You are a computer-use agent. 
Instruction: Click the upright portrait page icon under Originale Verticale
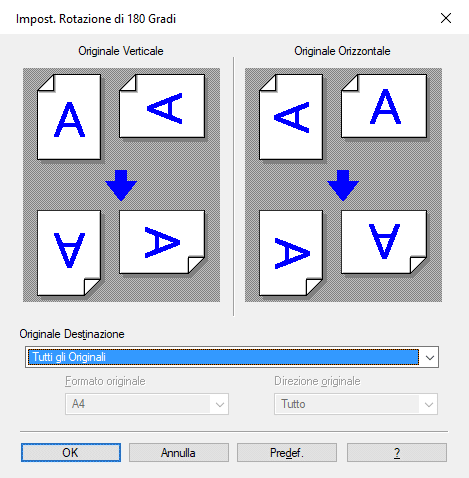[x=69, y=117]
